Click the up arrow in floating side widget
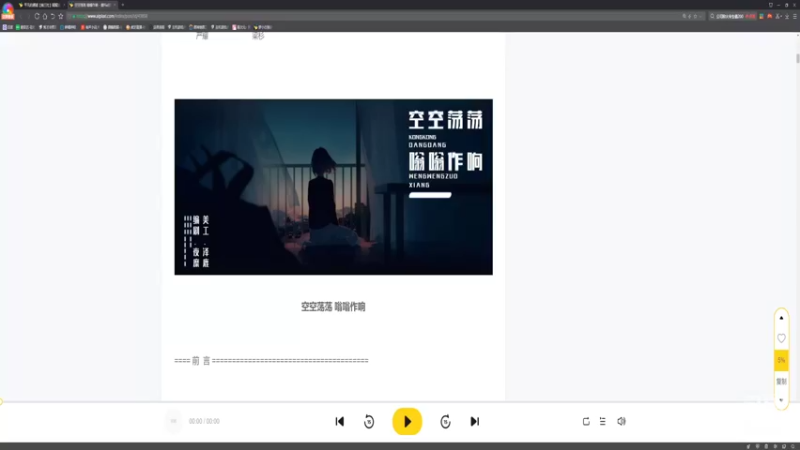Viewport: 800px width, 450px height. [781, 318]
